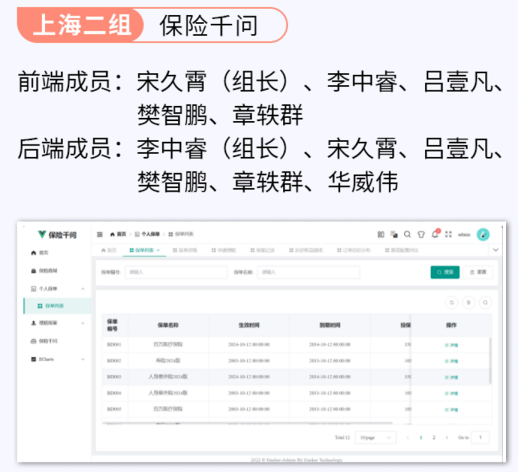Click the Total 12 pagination text
Image resolution: width=518 pixels, height=473 pixels.
click(342, 437)
